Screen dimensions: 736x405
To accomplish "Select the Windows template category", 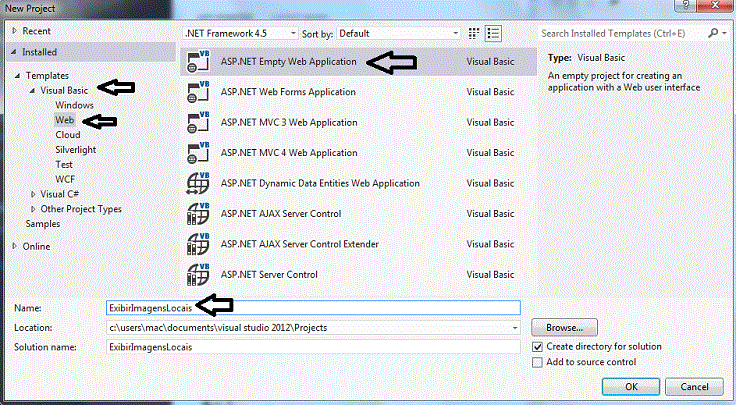I will pos(74,105).
